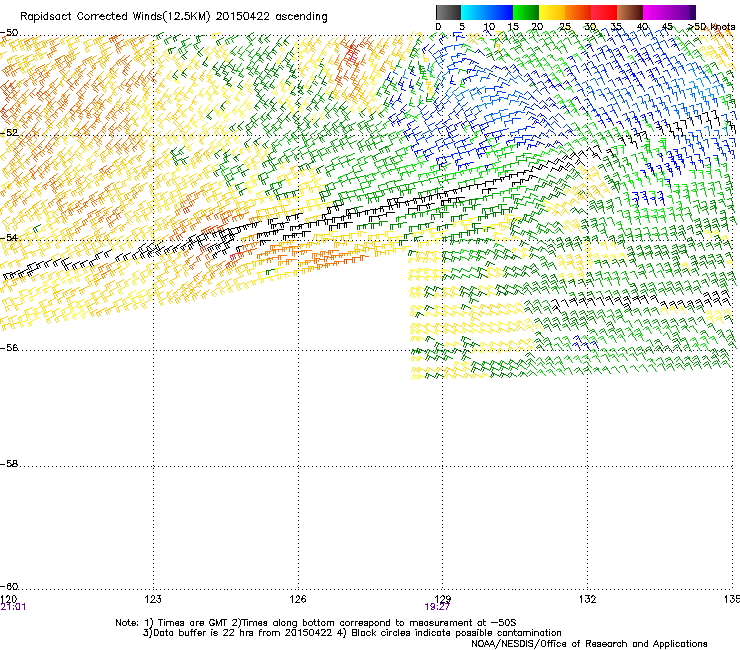Click the 'Rapidscat Corrected Winds(12.5KM)' title text
The width and height of the screenshot is (740, 650).
coord(115,17)
